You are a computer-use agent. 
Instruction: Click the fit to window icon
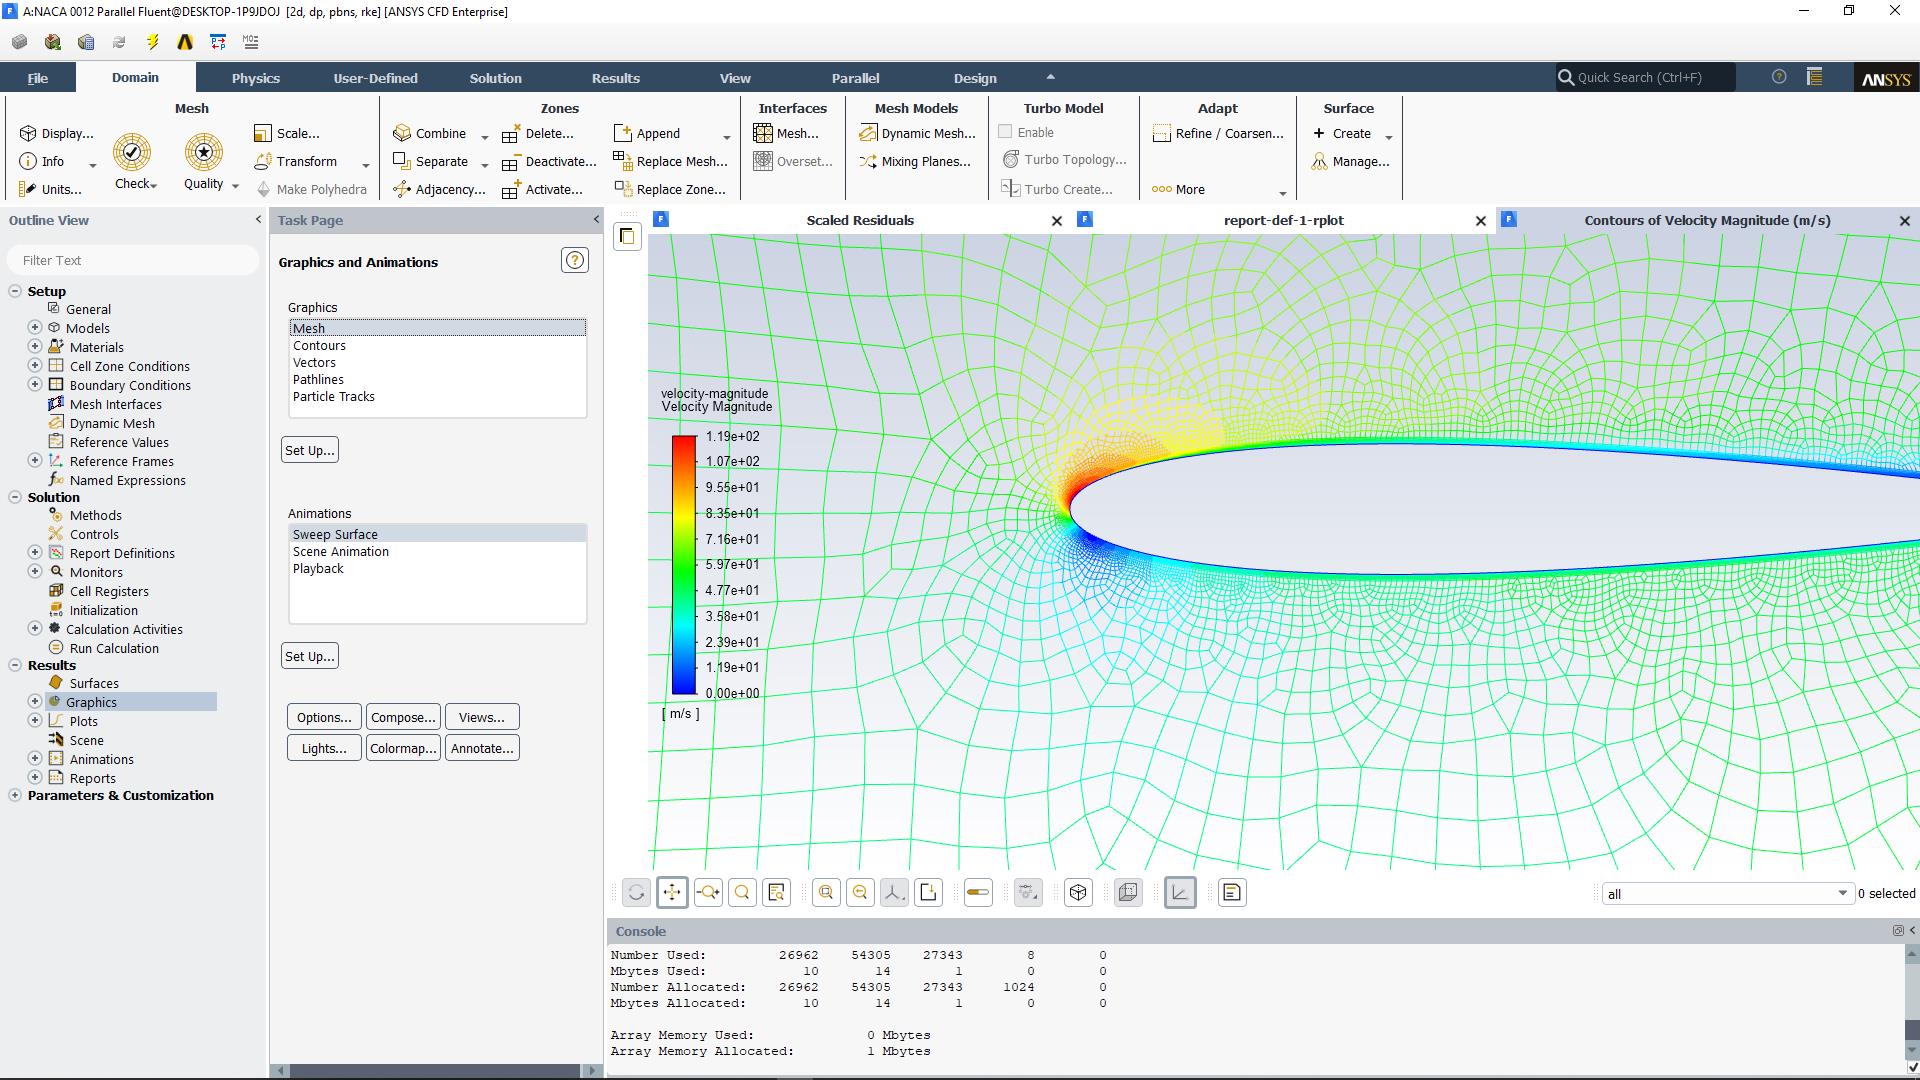(826, 893)
